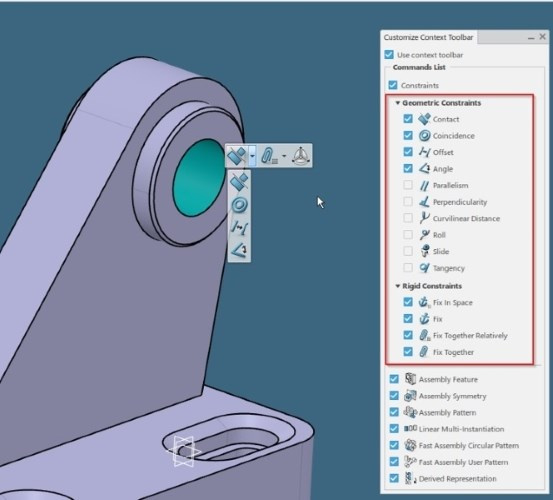Image resolution: width=553 pixels, height=500 pixels.
Task: Activate the robot compass icon in toolbar
Action: [301, 156]
